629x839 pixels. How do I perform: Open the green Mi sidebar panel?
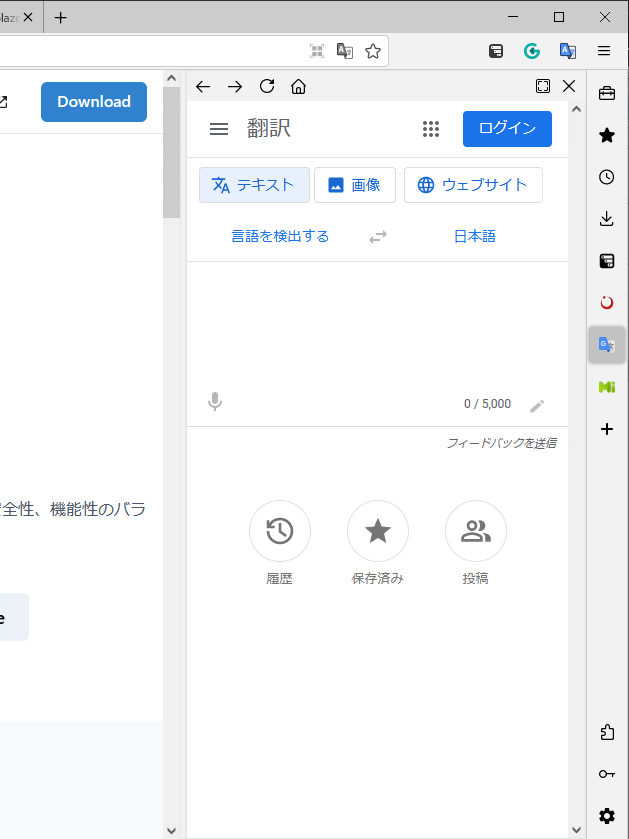coord(607,387)
